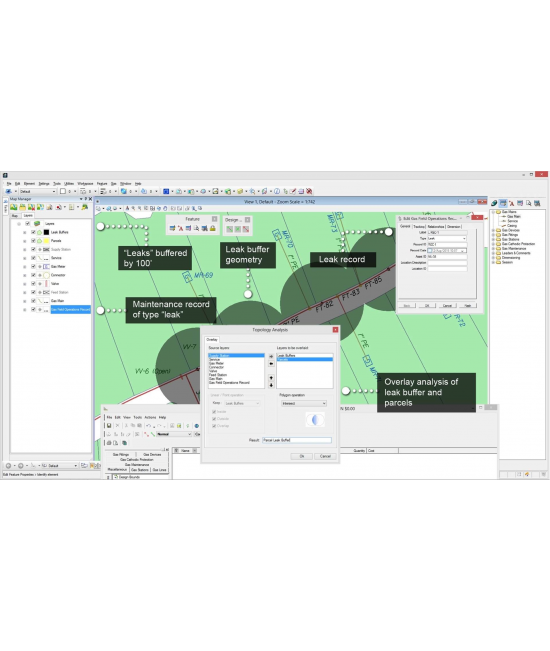Click the first icon in Map Manager toolbar
This screenshot has width=550, height=651.
point(14,207)
